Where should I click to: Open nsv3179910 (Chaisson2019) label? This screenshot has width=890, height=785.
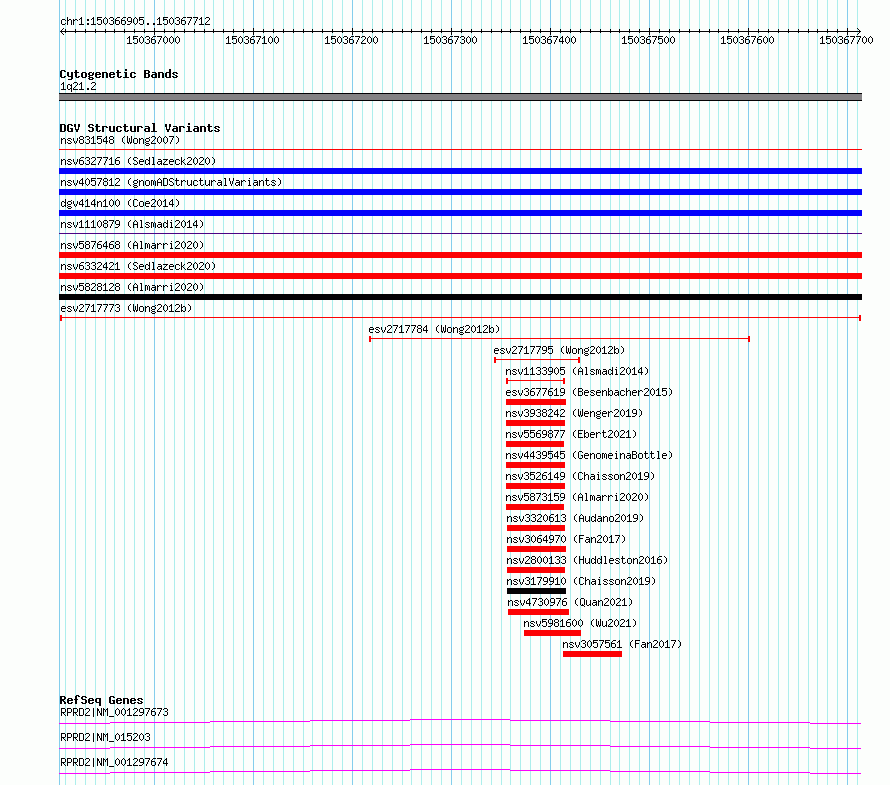(x=581, y=581)
